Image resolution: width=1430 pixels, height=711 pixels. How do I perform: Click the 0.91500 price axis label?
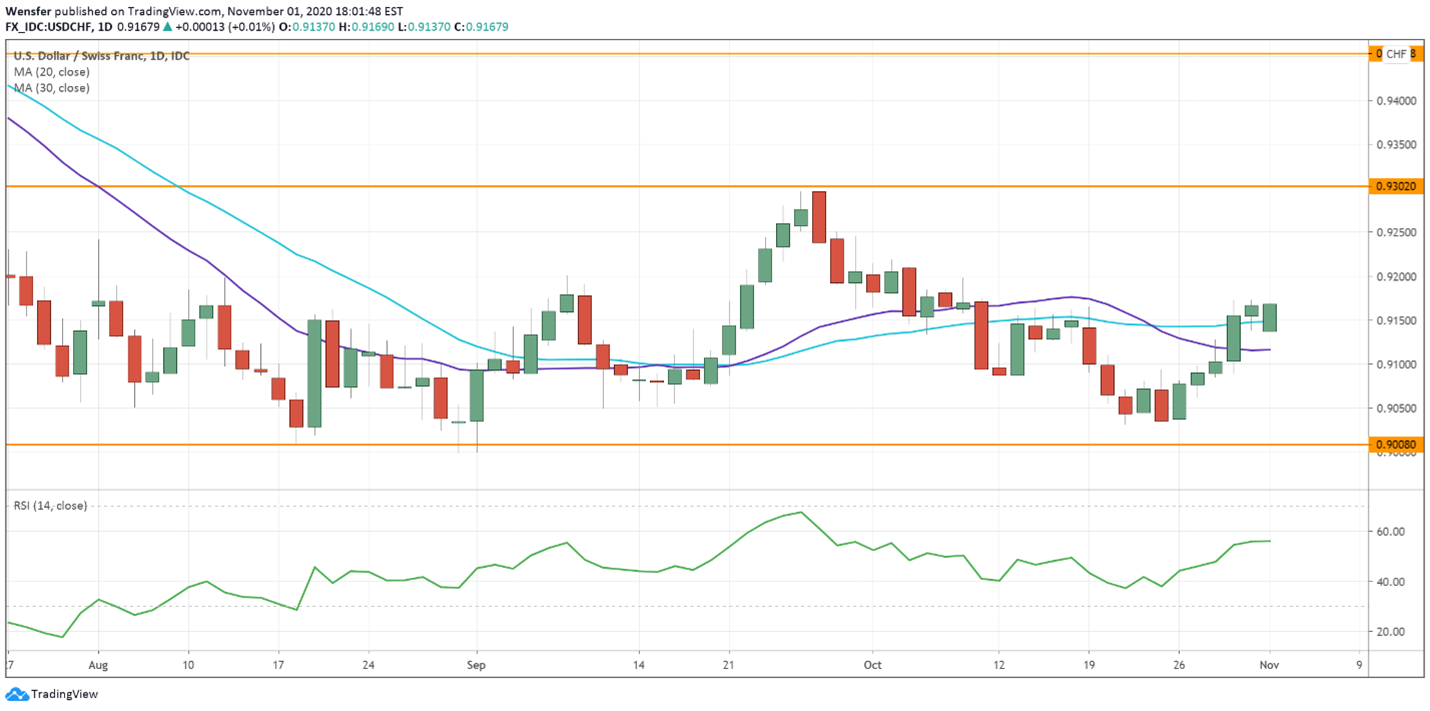(1394, 320)
